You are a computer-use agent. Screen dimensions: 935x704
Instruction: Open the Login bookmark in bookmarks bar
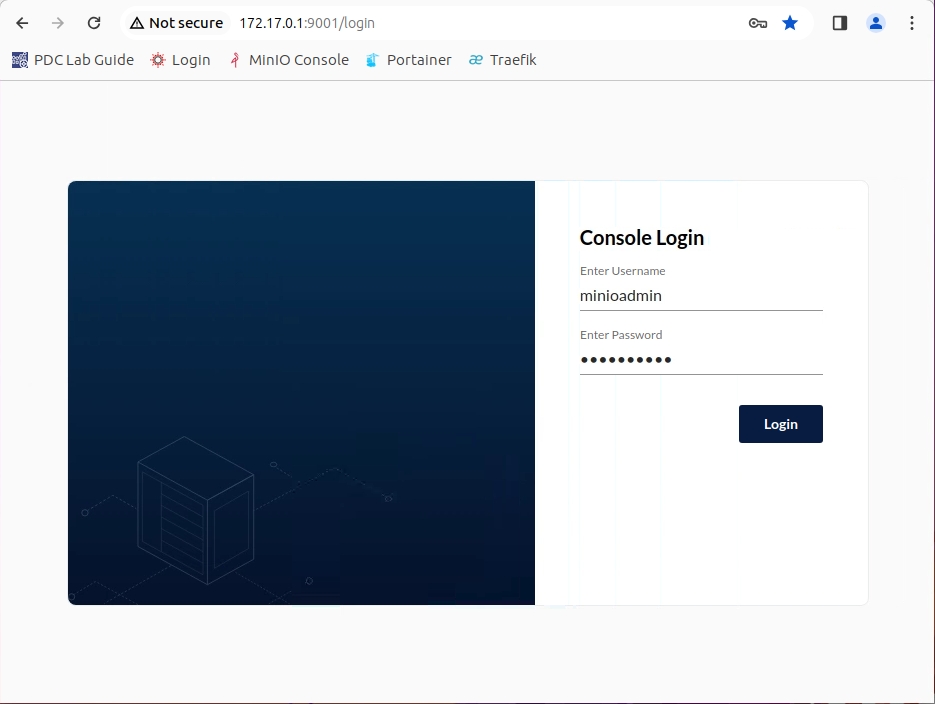[x=181, y=60]
